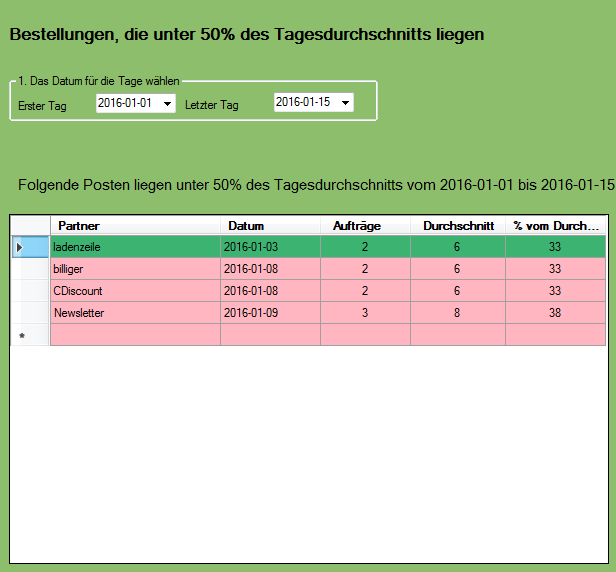Image resolution: width=616 pixels, height=572 pixels.
Task: Click the empty Aufträge cell in new row
Action: 365,335
